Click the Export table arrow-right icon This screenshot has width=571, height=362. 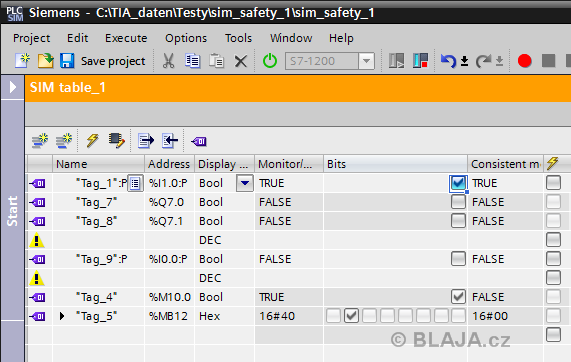tap(146, 141)
